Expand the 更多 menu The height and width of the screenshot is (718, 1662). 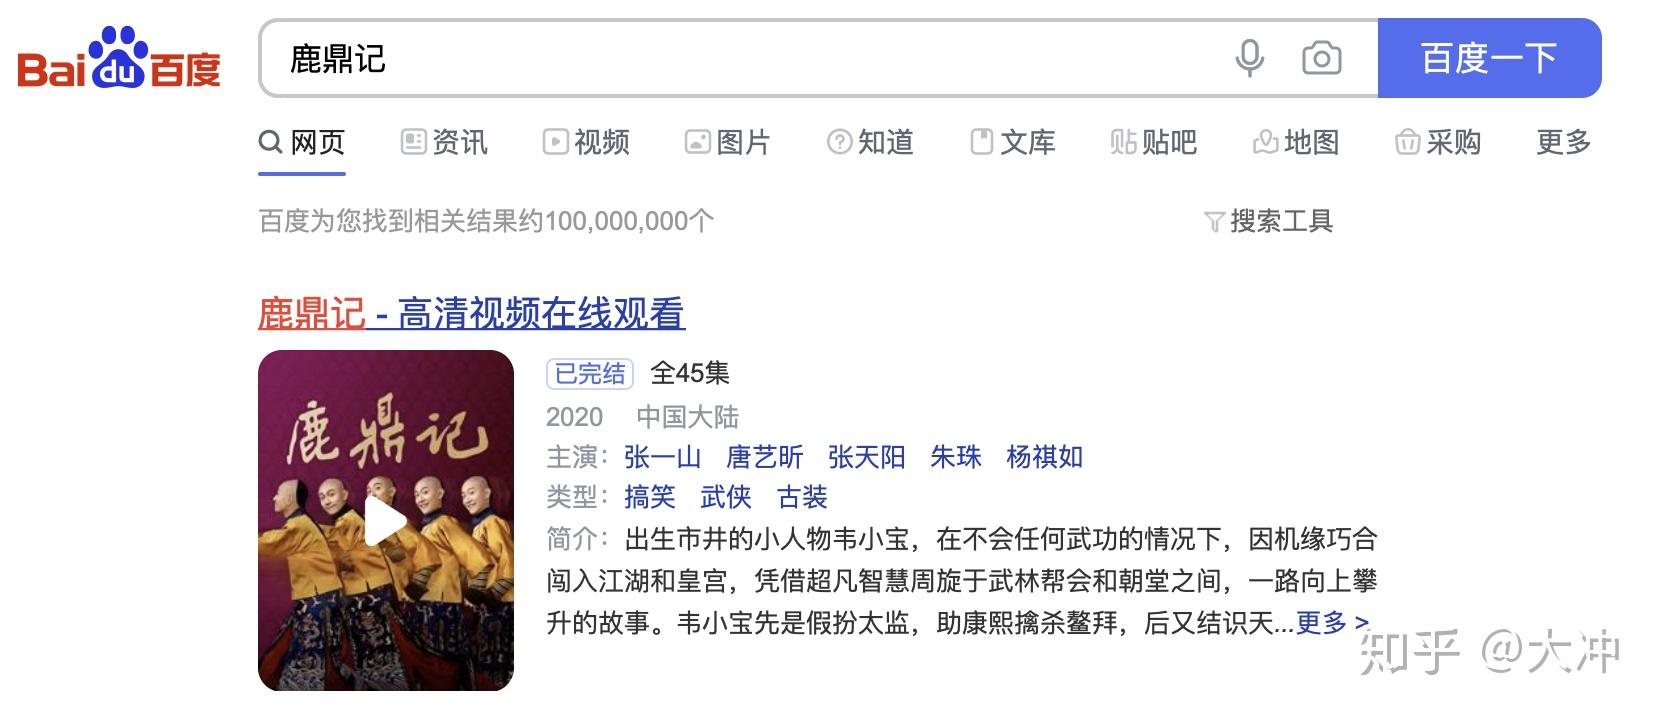point(1564,142)
